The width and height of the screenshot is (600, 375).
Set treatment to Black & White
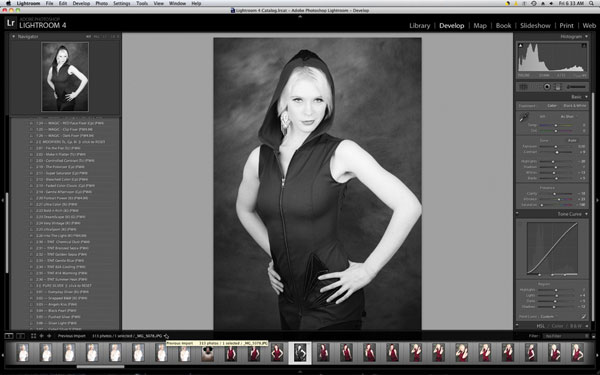[x=574, y=106]
